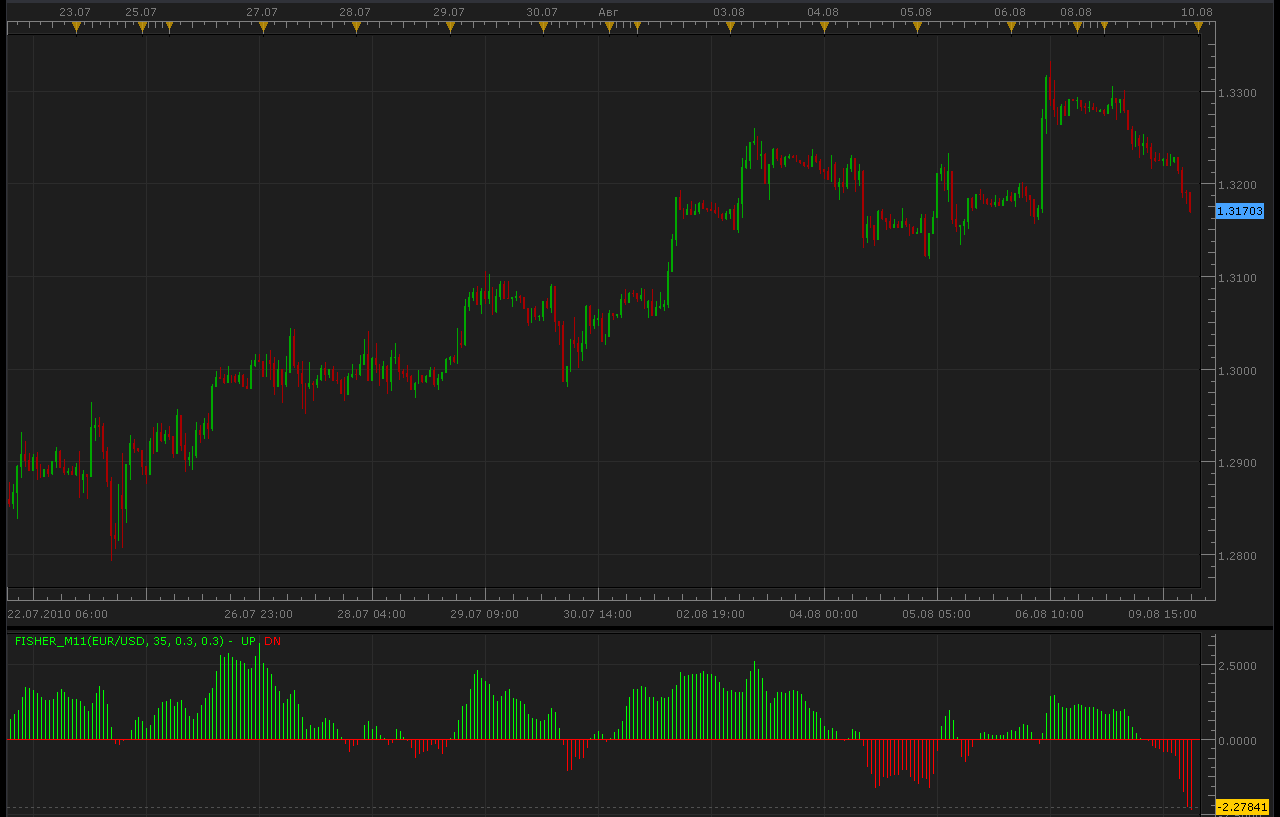Viewport: 1280px width, 817px height.
Task: Click the month marker under Авг
Action: coord(609,28)
